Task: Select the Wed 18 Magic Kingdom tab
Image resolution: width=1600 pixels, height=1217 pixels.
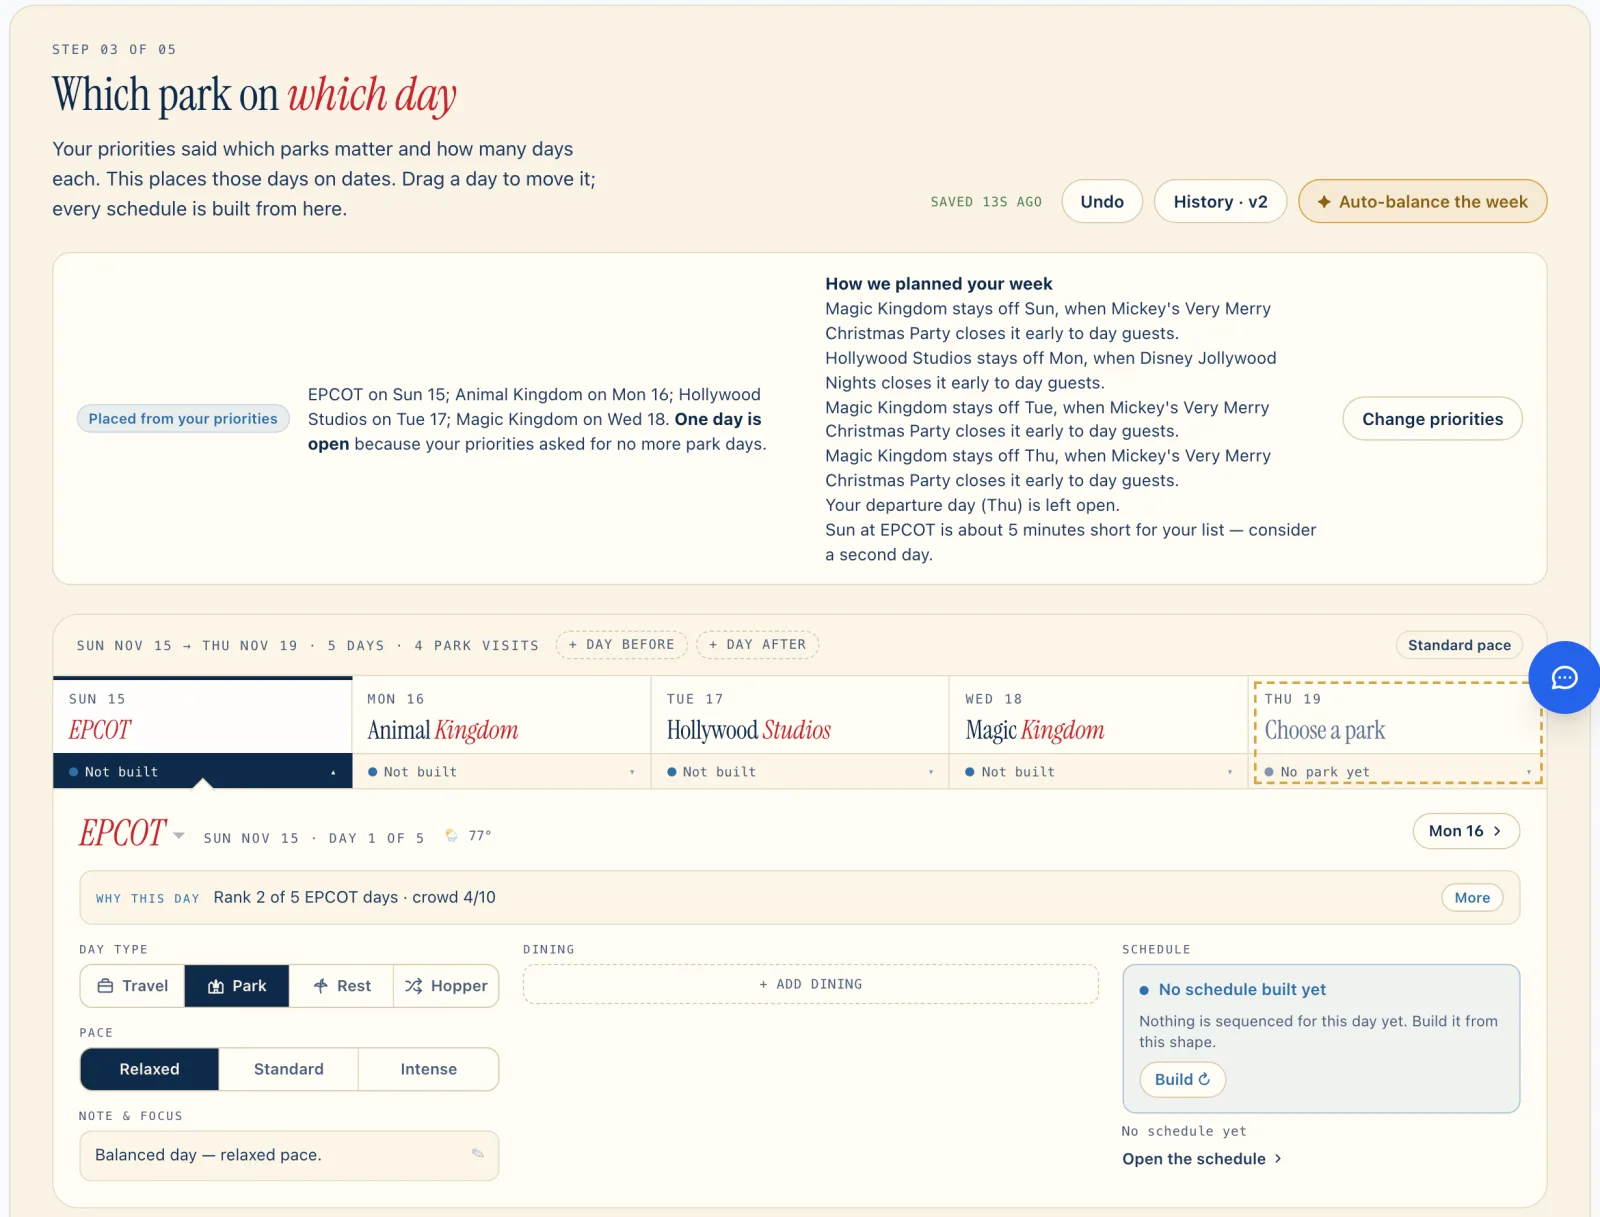Action: [1098, 717]
